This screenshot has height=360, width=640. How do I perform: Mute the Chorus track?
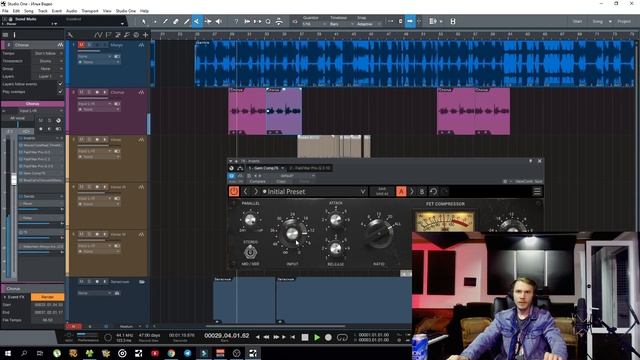(x=81, y=92)
